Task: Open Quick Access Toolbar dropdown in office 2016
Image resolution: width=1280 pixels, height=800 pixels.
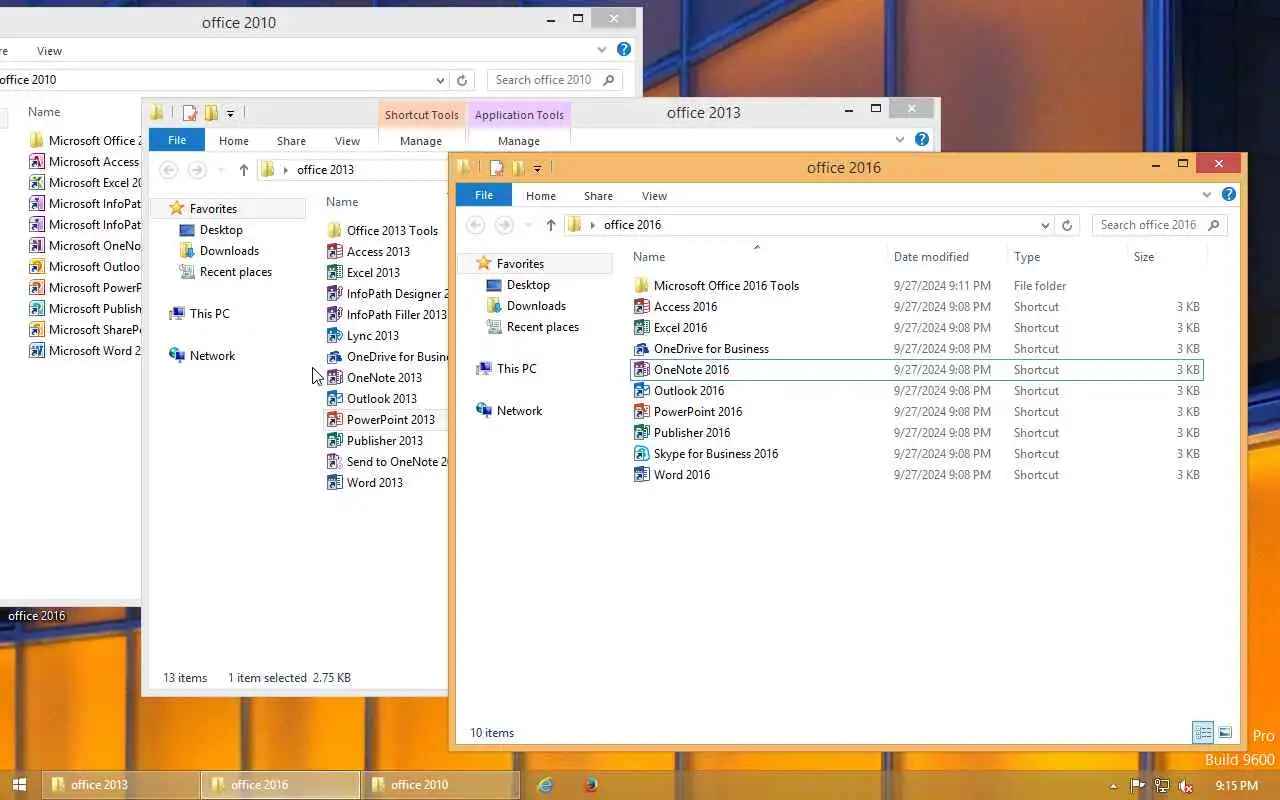Action: click(537, 168)
